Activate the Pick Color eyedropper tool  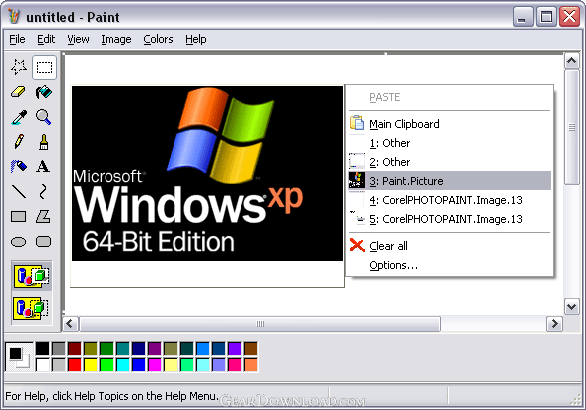point(19,117)
